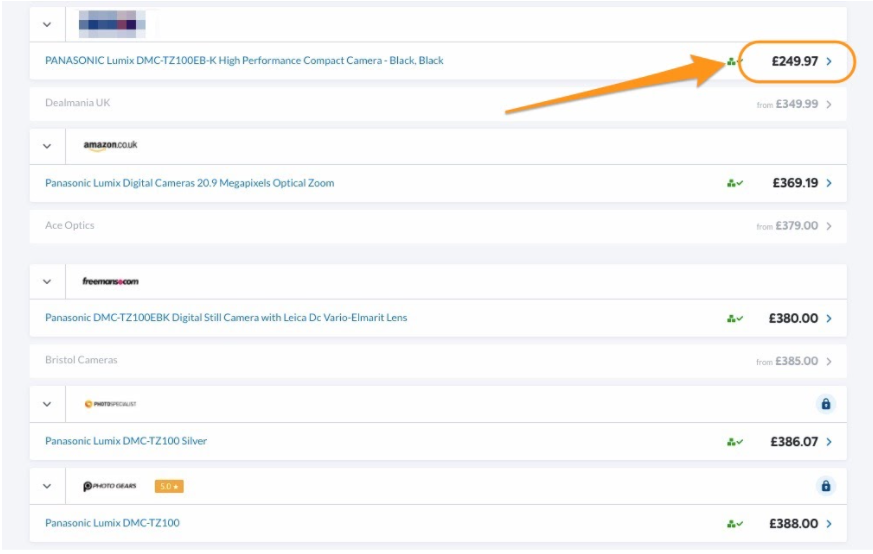
Task: Click the lock icon on Photospecialist row
Action: pyautogui.click(x=826, y=404)
